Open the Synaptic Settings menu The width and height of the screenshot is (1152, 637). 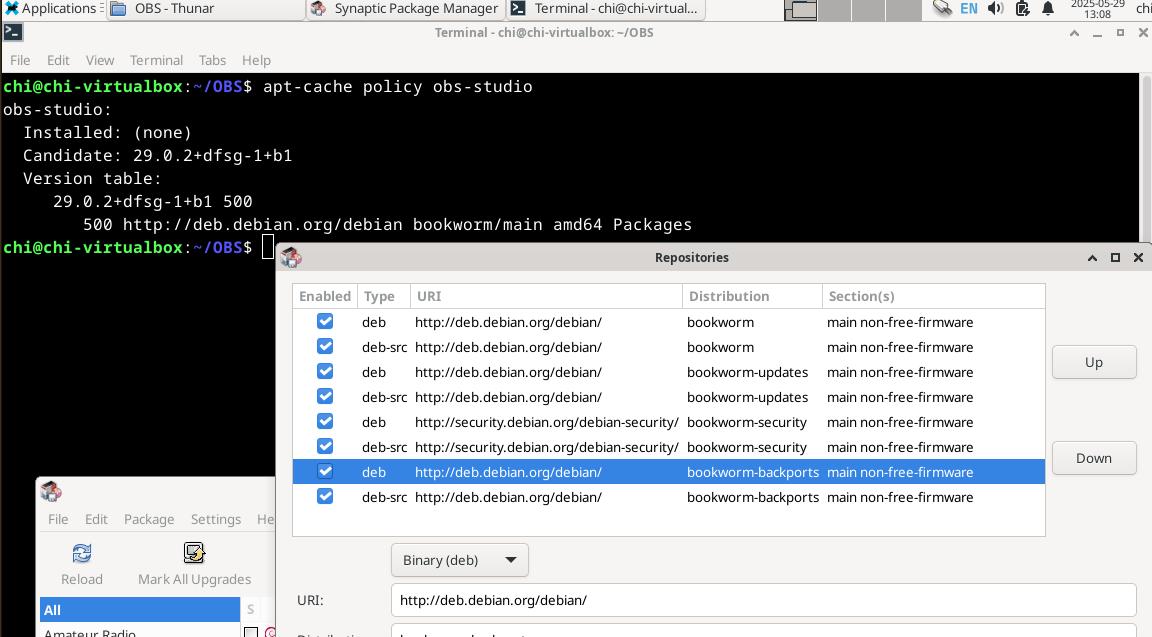216,519
